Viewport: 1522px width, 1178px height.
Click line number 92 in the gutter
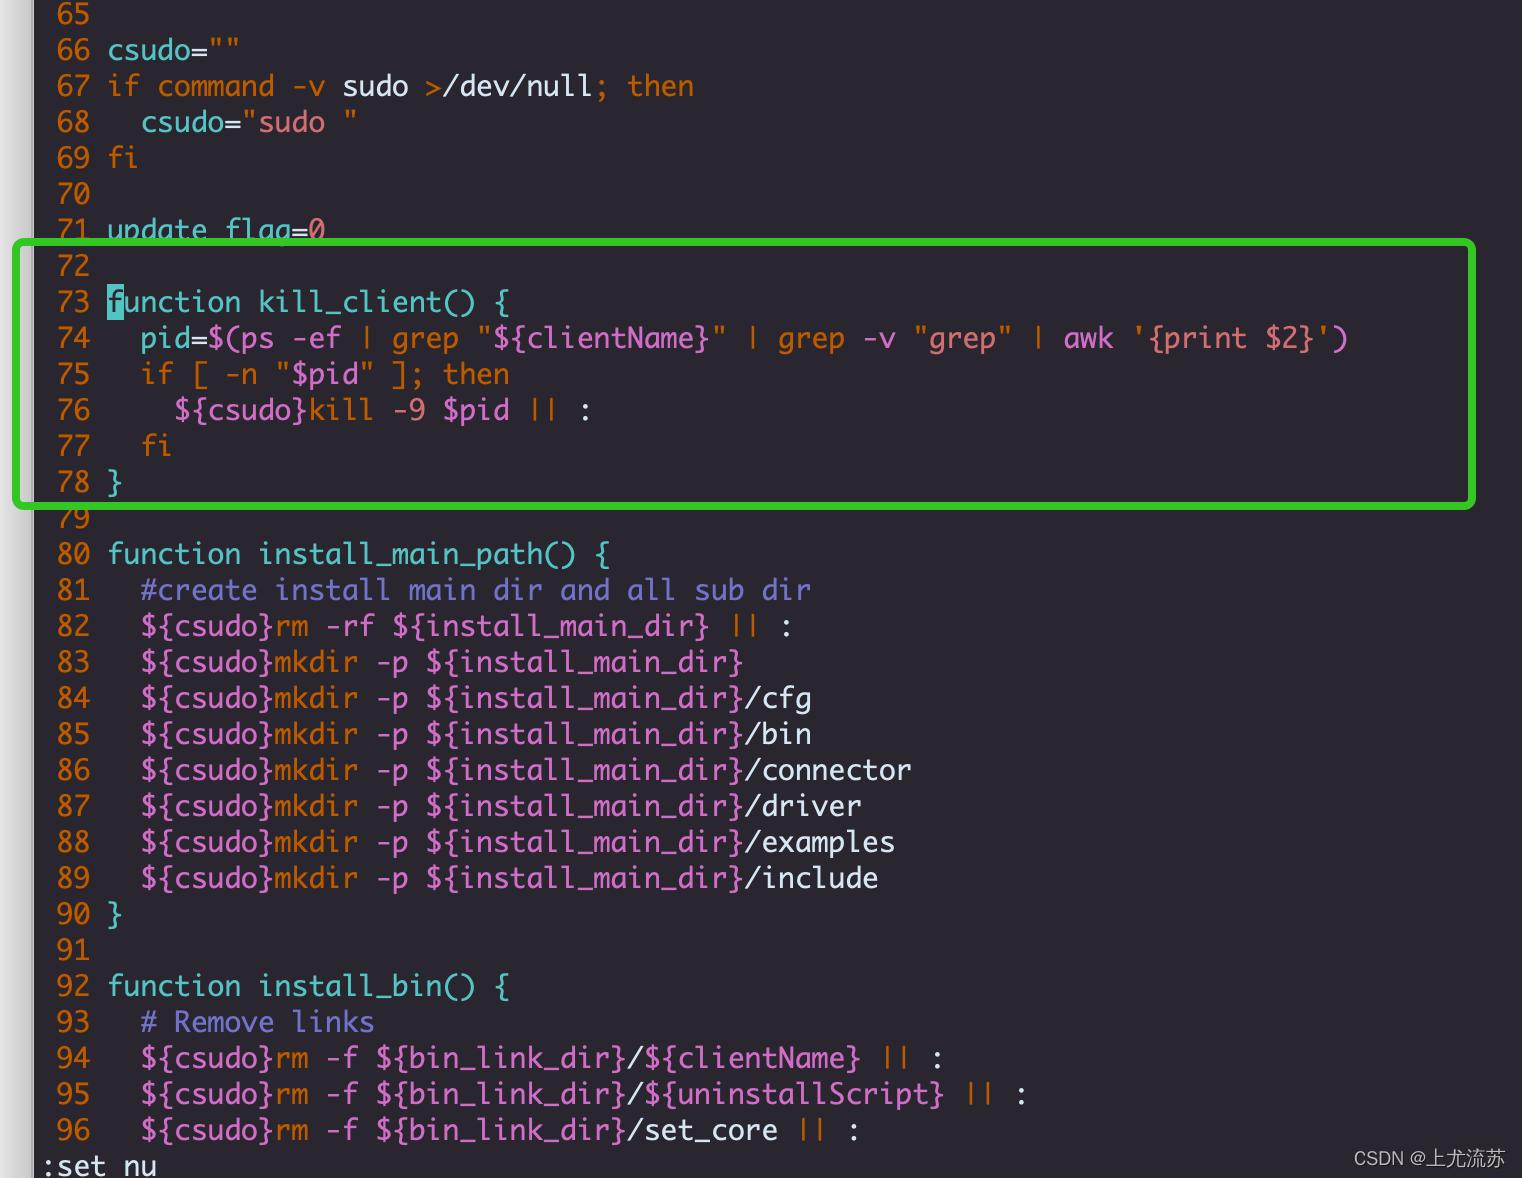coord(72,985)
